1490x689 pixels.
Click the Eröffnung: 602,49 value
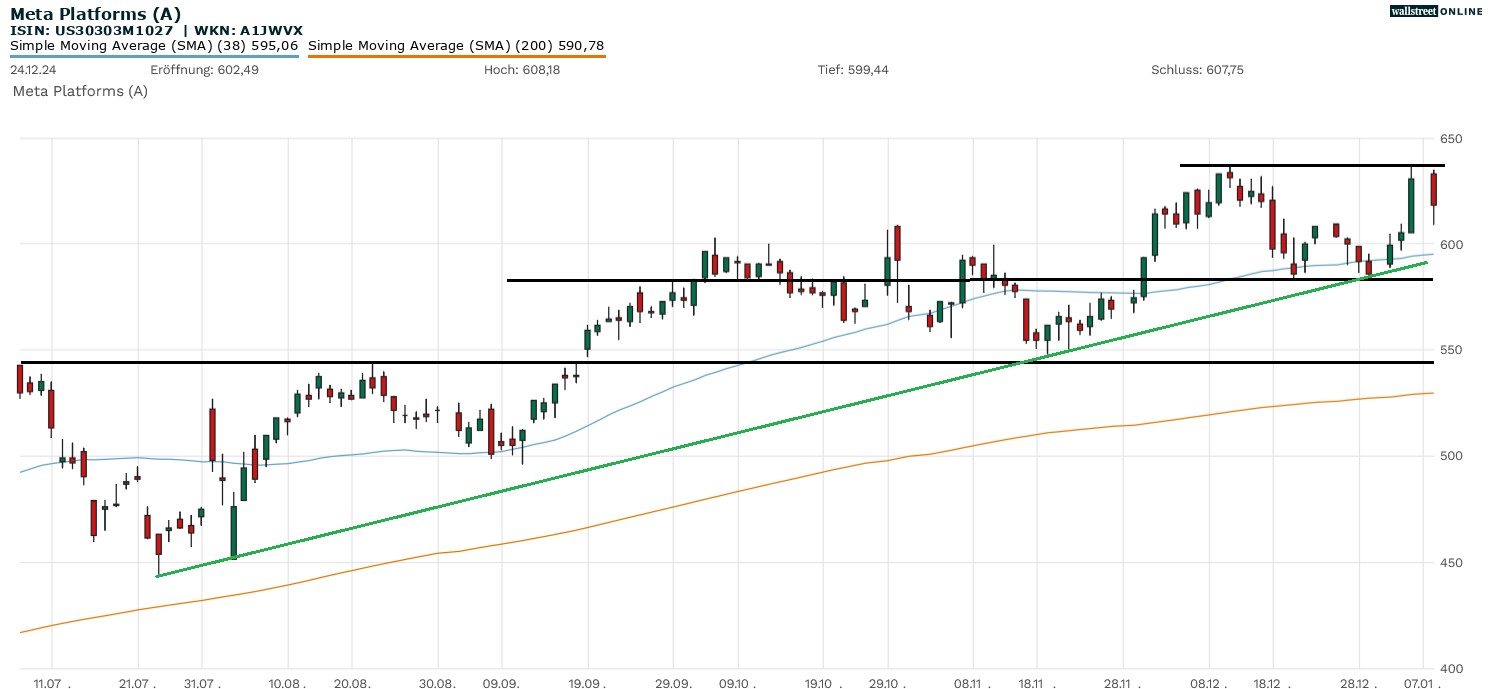pos(204,70)
